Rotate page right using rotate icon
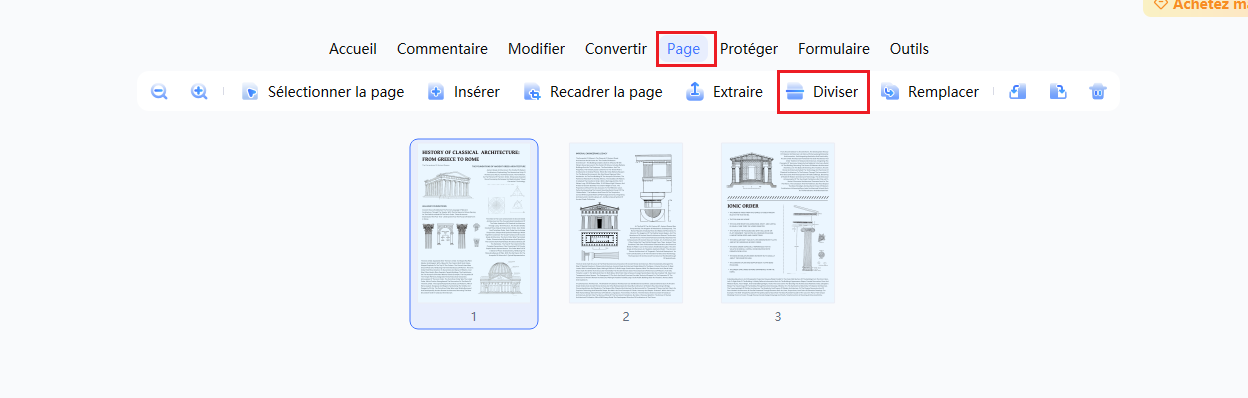This screenshot has height=398, width=1248. (x=1058, y=92)
